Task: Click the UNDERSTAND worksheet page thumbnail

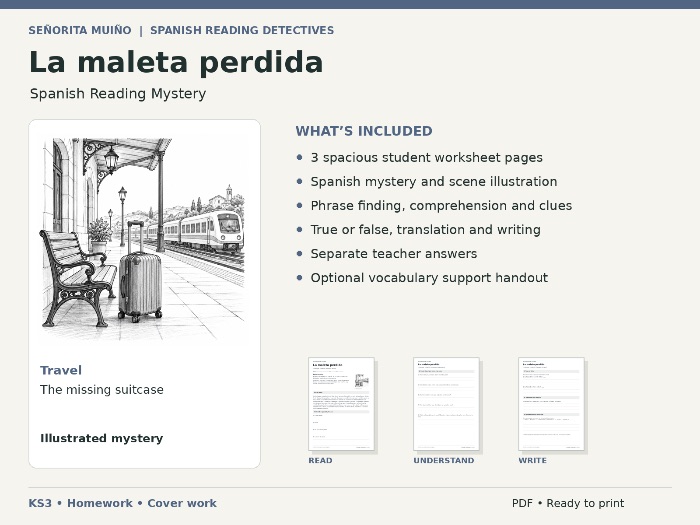Action: pos(446,404)
